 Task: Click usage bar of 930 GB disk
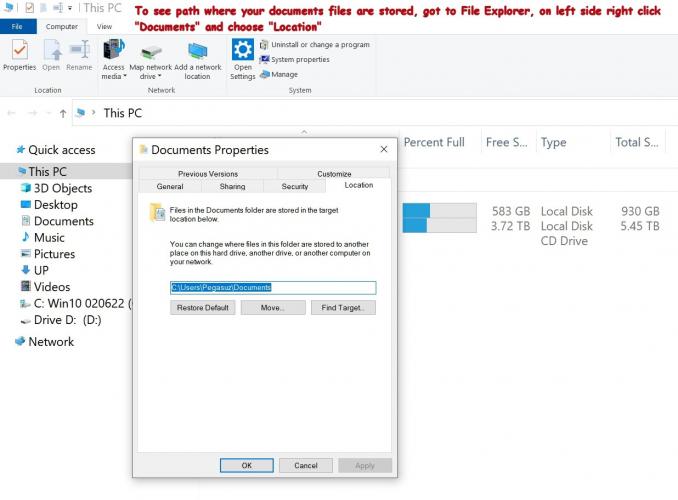tap(440, 210)
